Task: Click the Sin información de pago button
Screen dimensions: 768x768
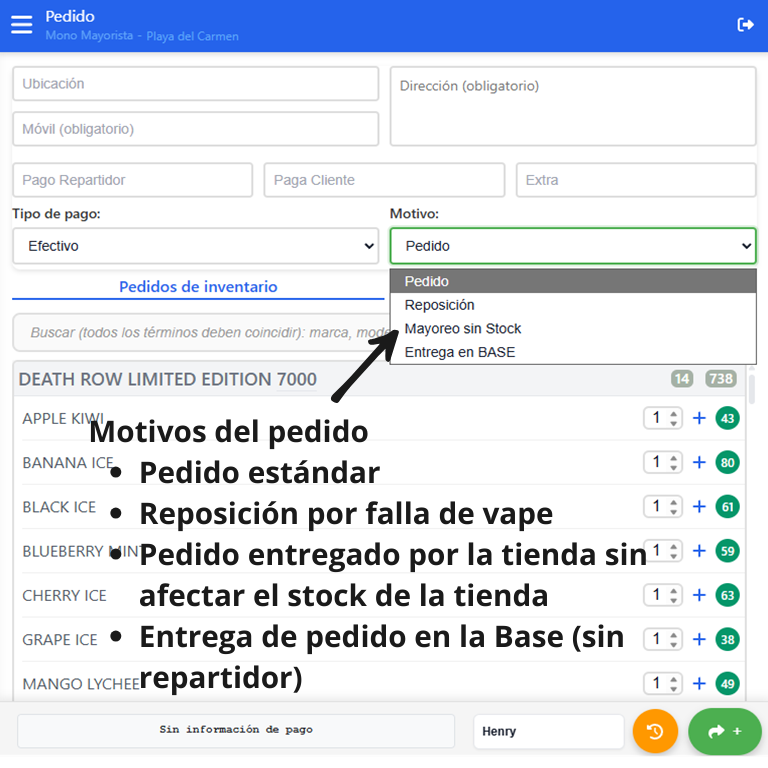Action: [236, 730]
